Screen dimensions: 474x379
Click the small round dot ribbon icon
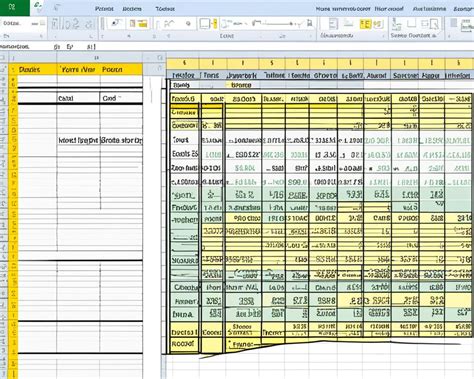[x=188, y=24]
